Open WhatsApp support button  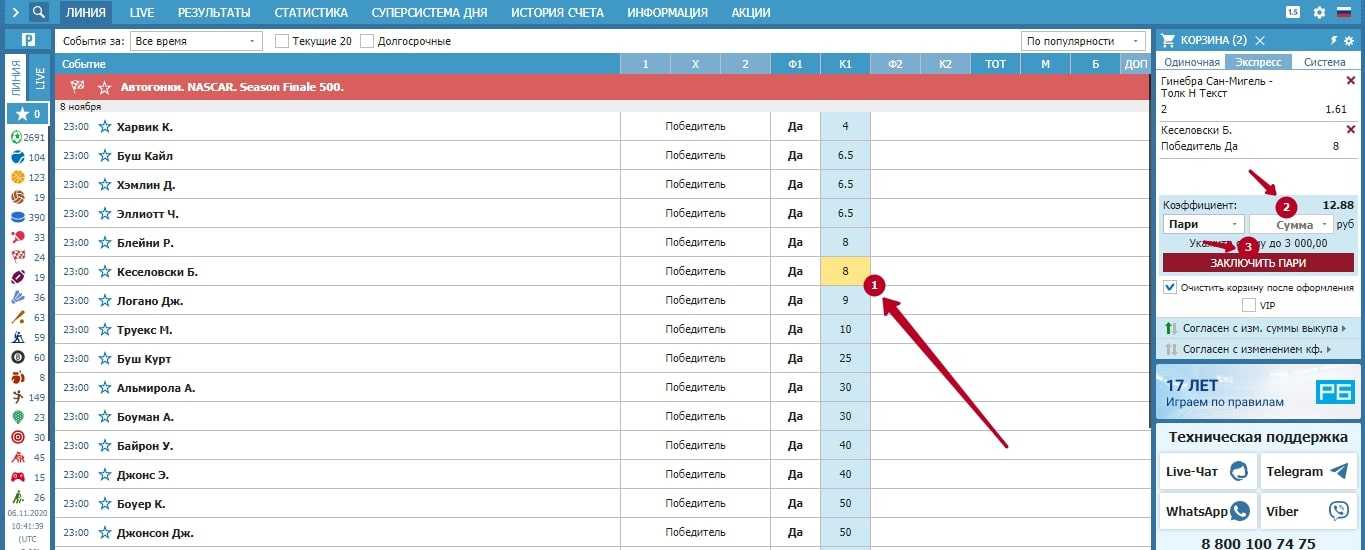[x=1208, y=511]
